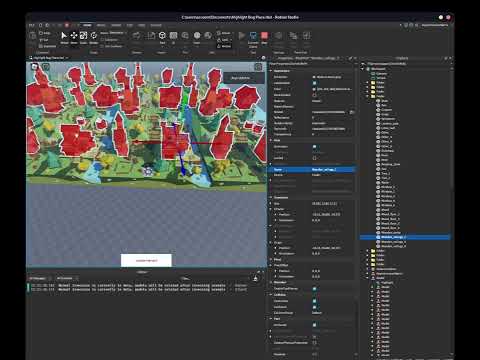
Task: Click the place file tab above viewport
Action: coord(49,58)
